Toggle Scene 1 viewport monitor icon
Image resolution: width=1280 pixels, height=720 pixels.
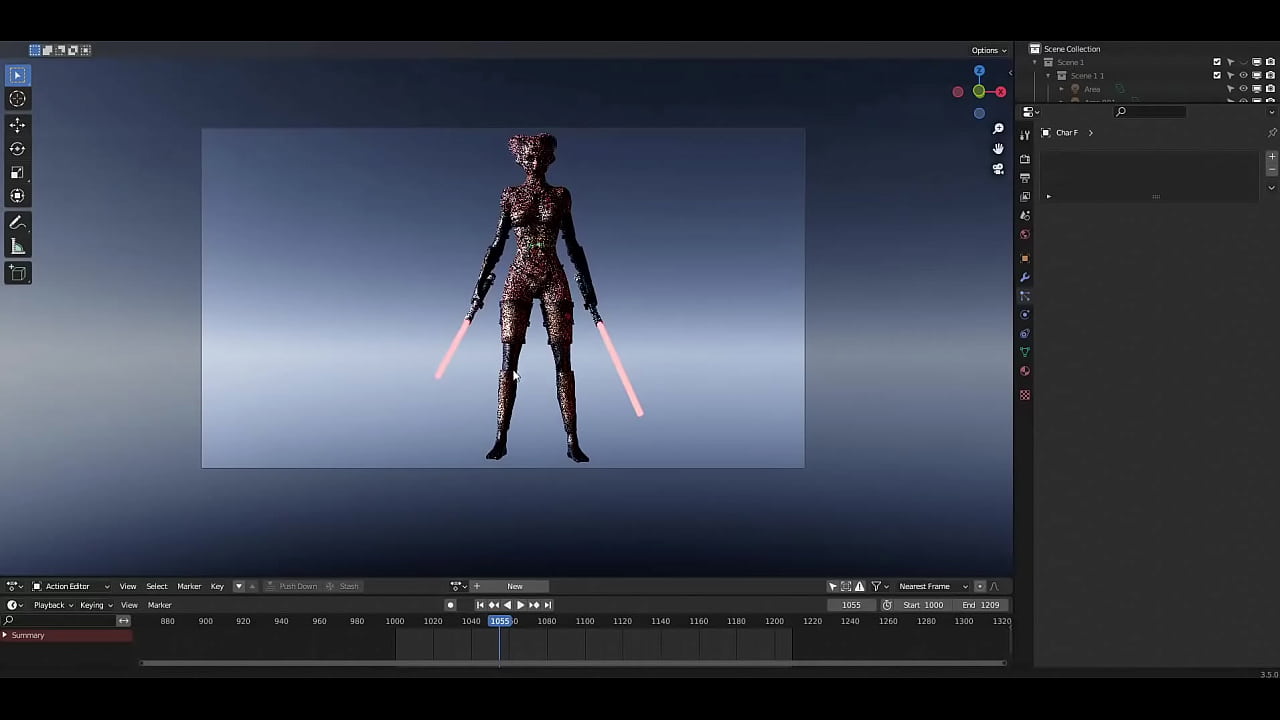(x=1257, y=62)
